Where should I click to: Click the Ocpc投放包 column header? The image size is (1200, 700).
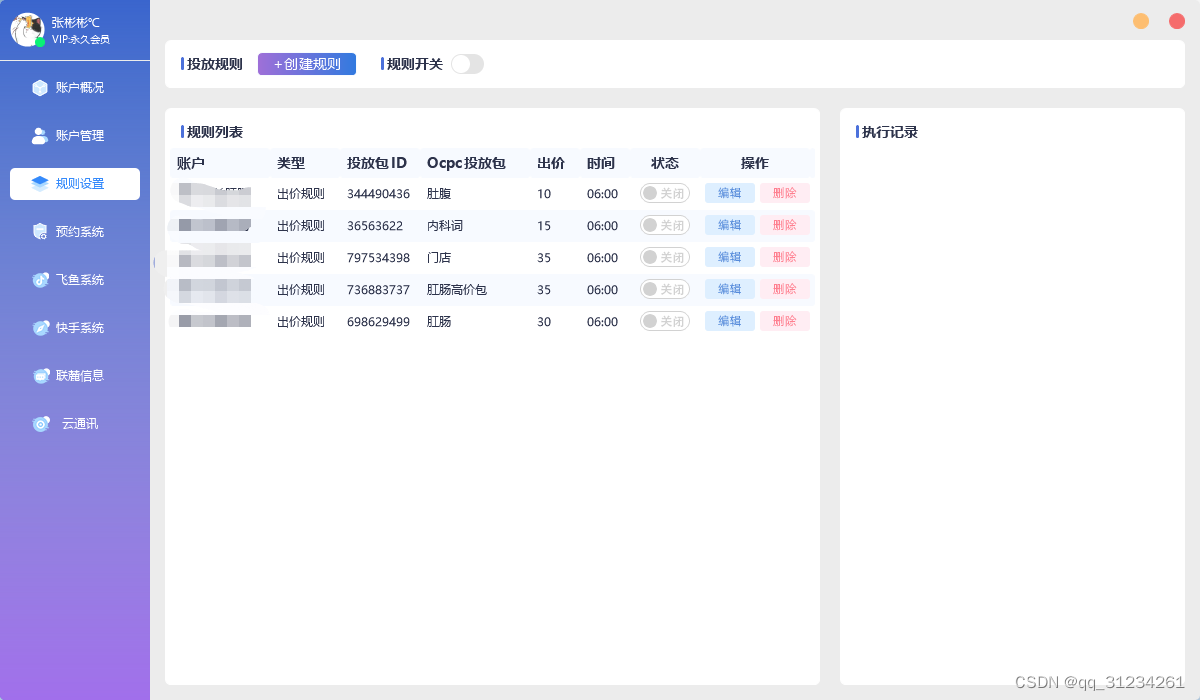[x=466, y=163]
